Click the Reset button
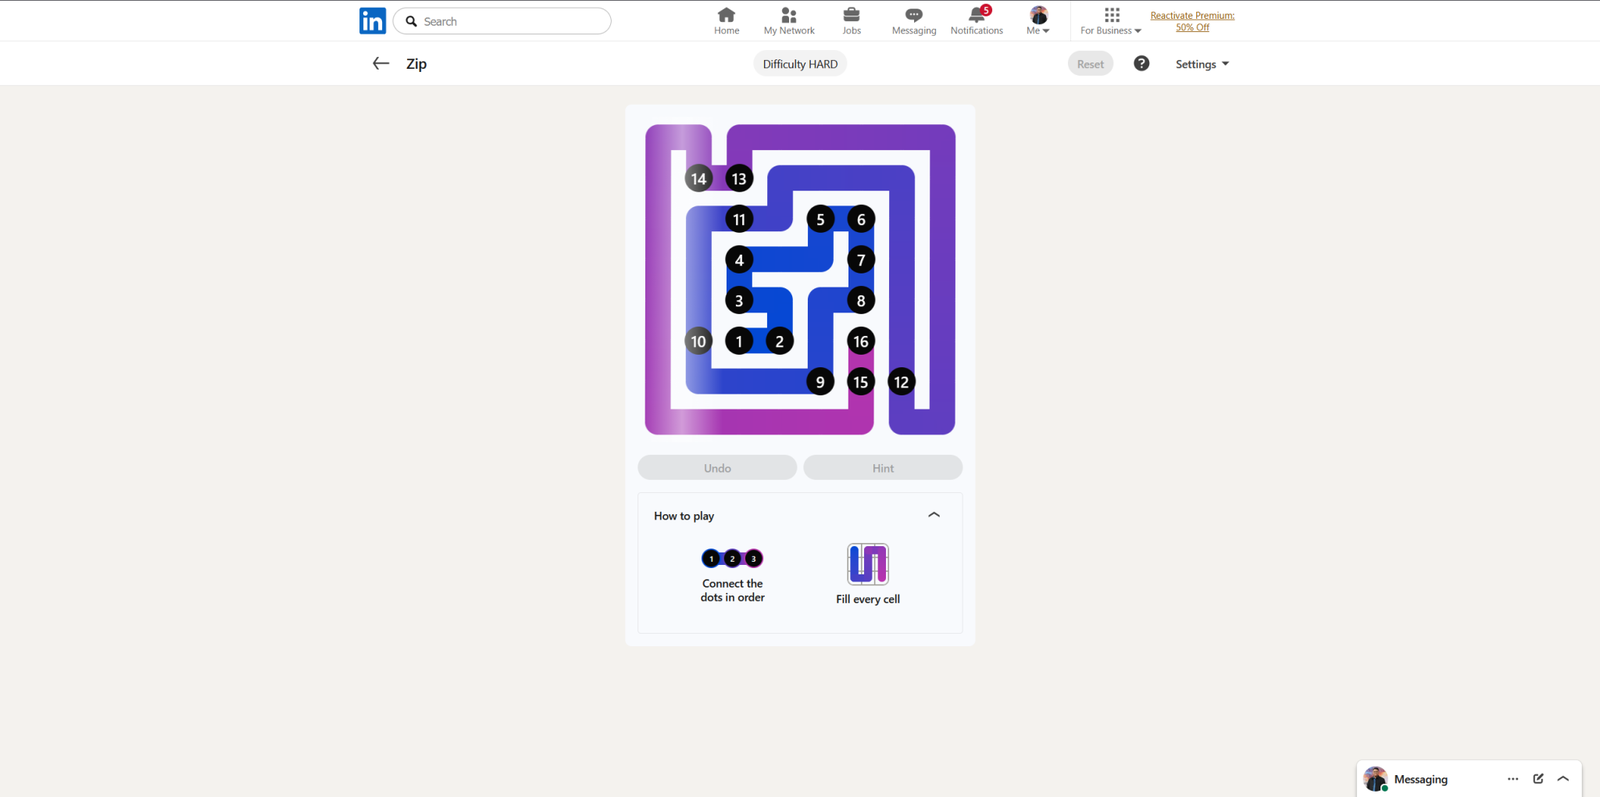Screen dimensions: 1600x797 click(1090, 64)
